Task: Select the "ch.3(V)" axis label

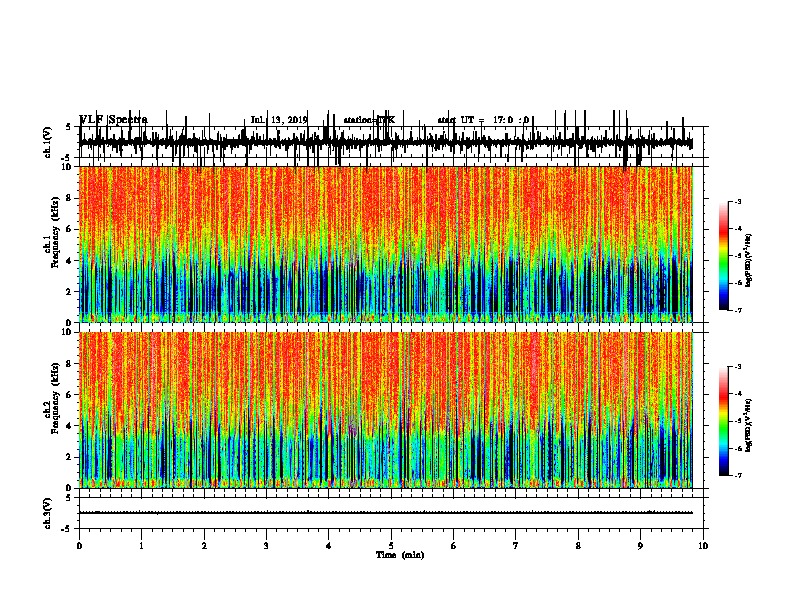Action: click(48, 513)
